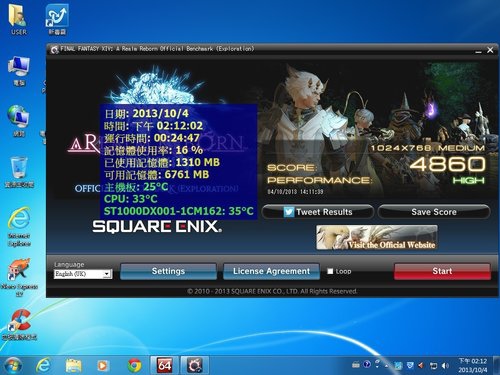Click the SQUARE ENIX logo
The width and height of the screenshot is (500, 375).
(x=157, y=227)
